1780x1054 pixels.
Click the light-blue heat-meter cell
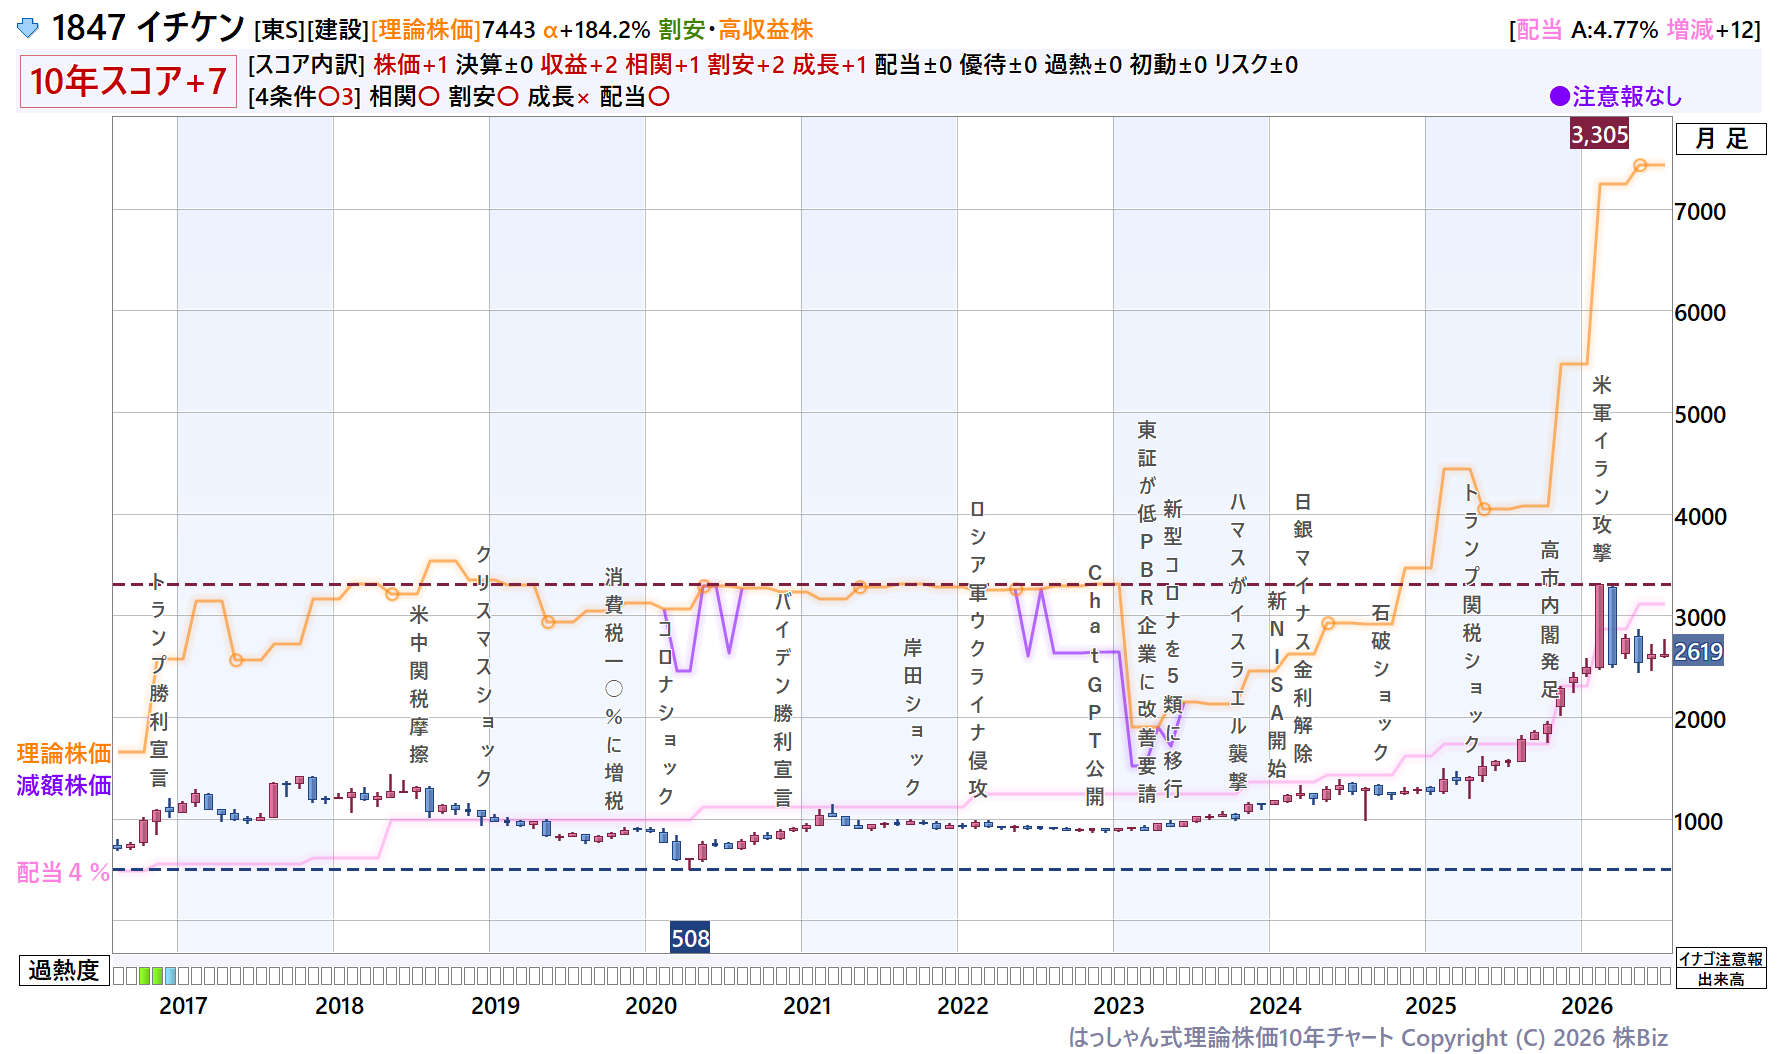point(170,976)
